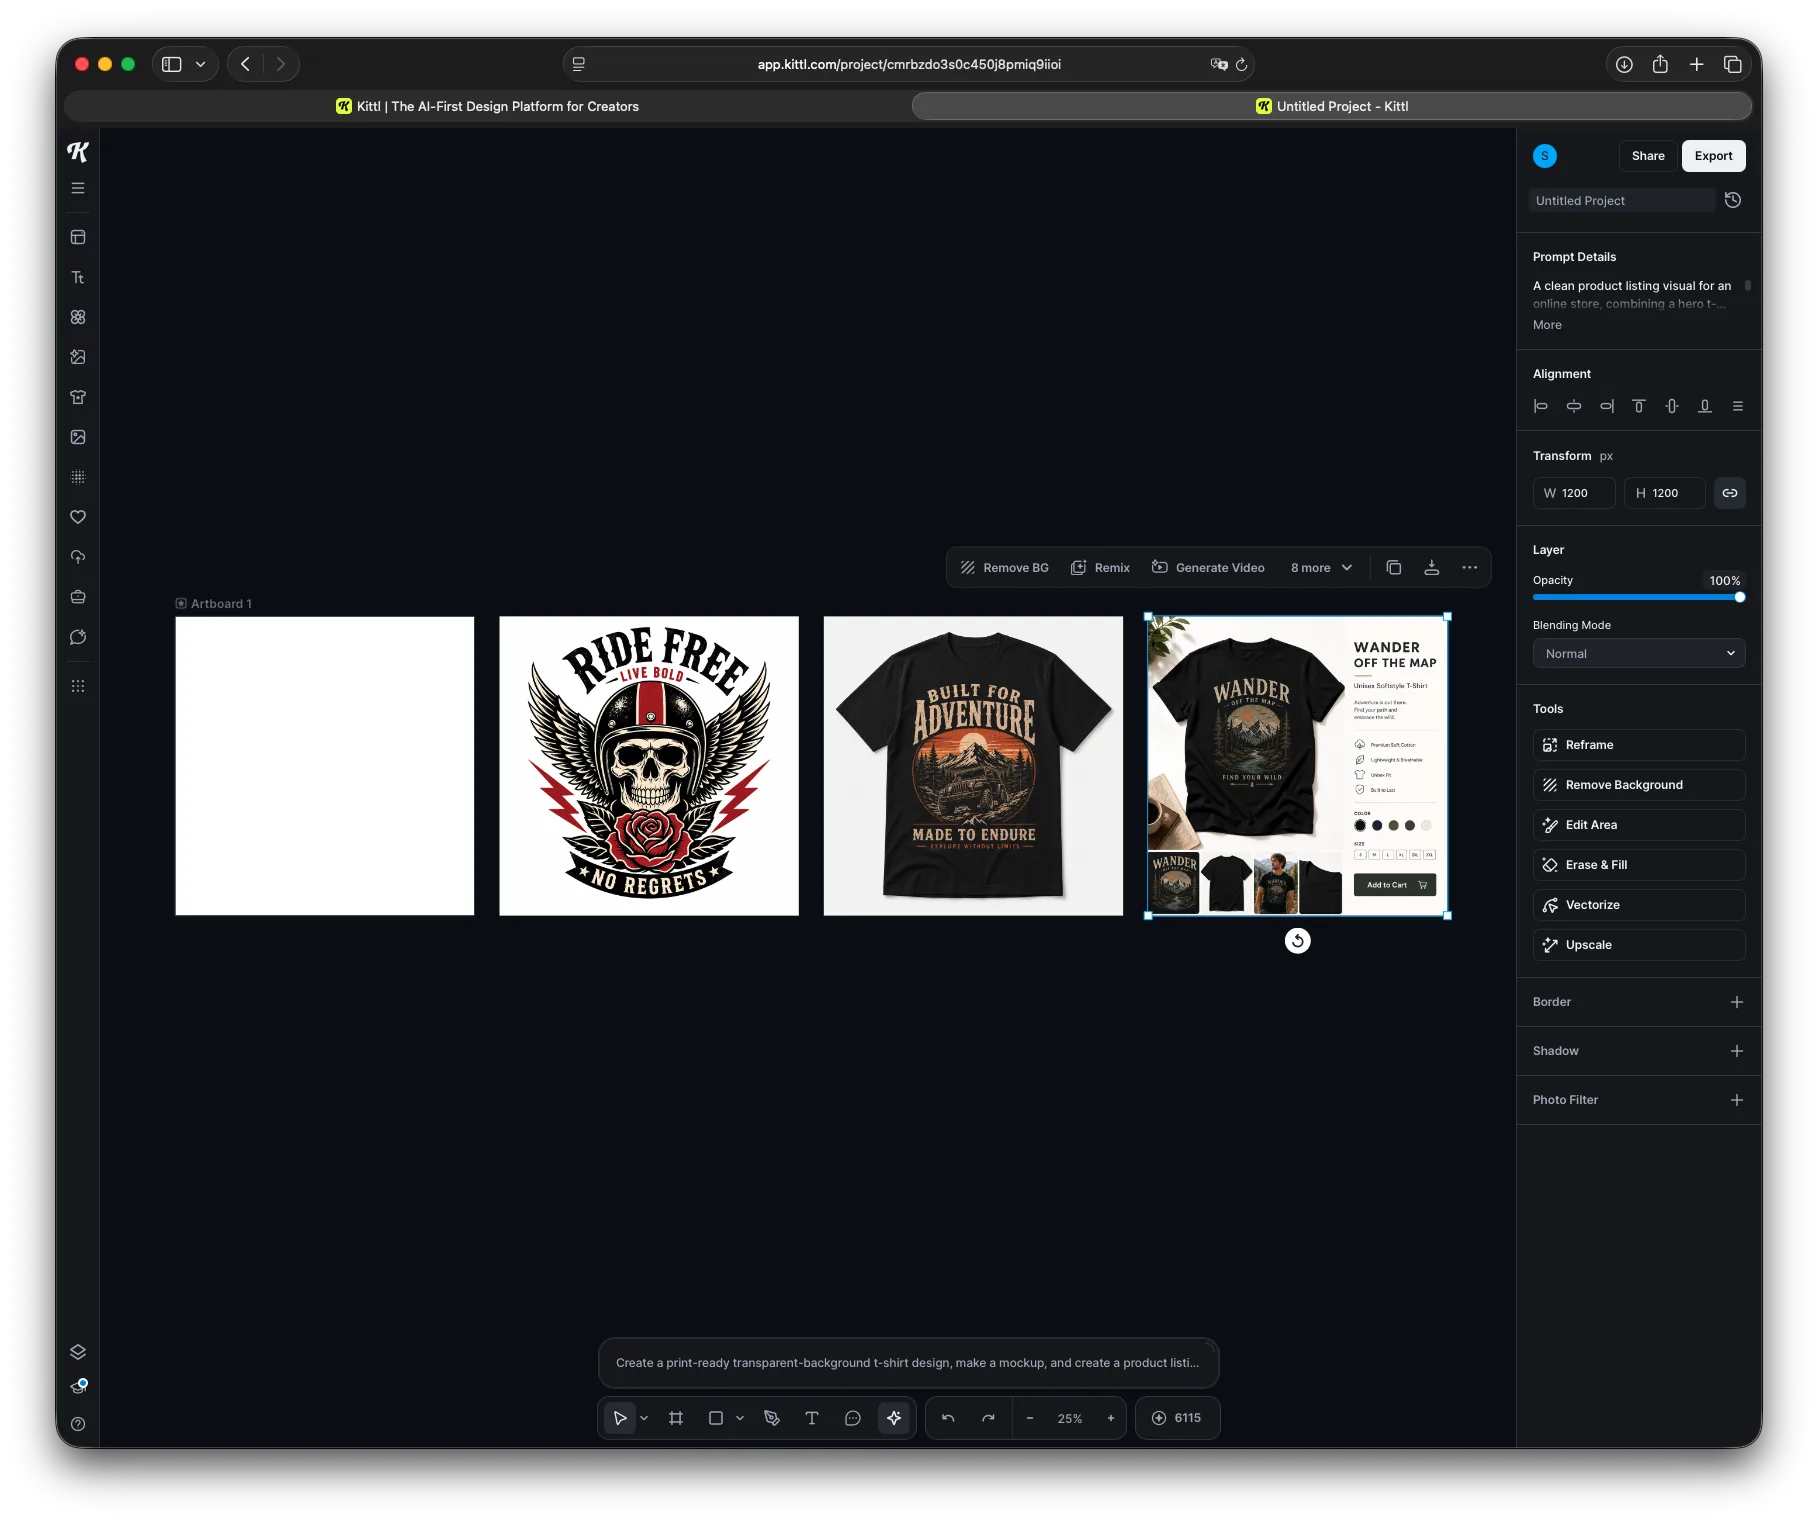Select the Comment tool

click(x=853, y=1418)
